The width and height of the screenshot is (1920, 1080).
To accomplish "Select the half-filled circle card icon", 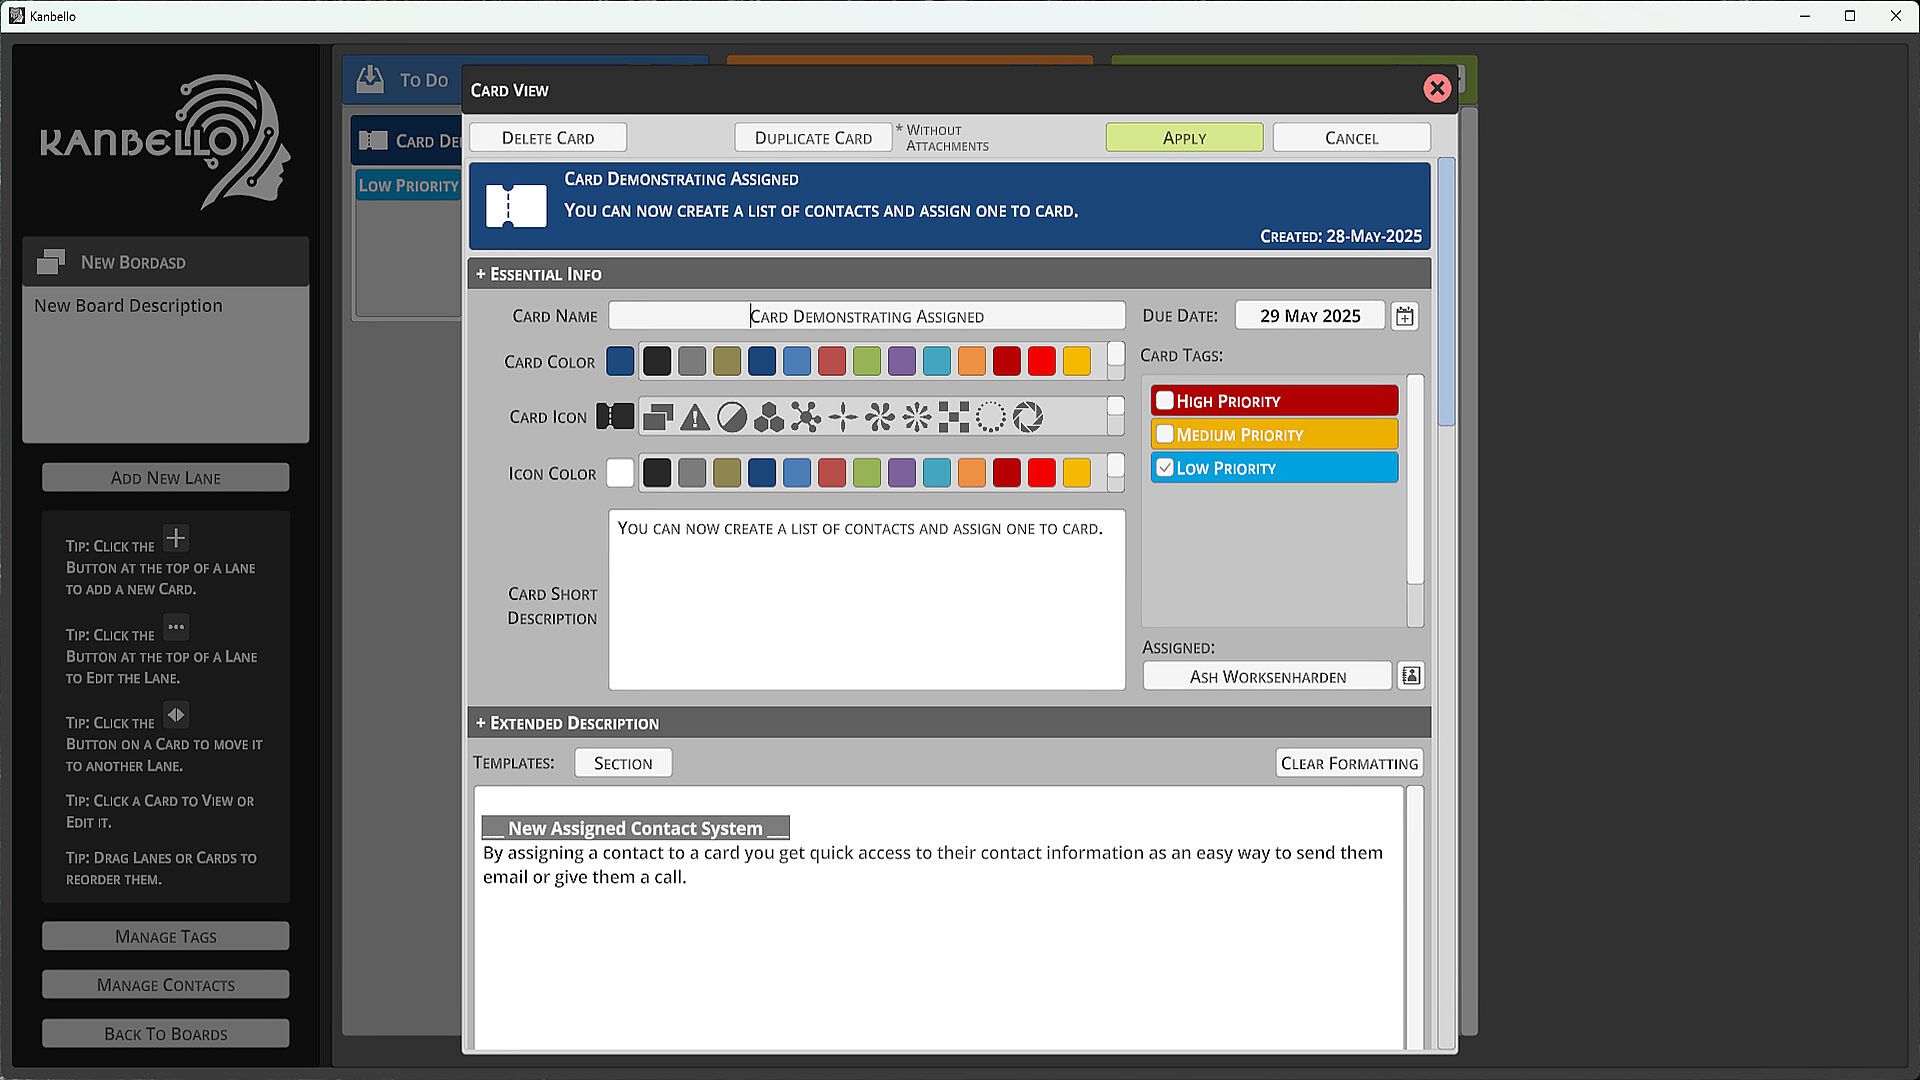I will pyautogui.click(x=731, y=417).
